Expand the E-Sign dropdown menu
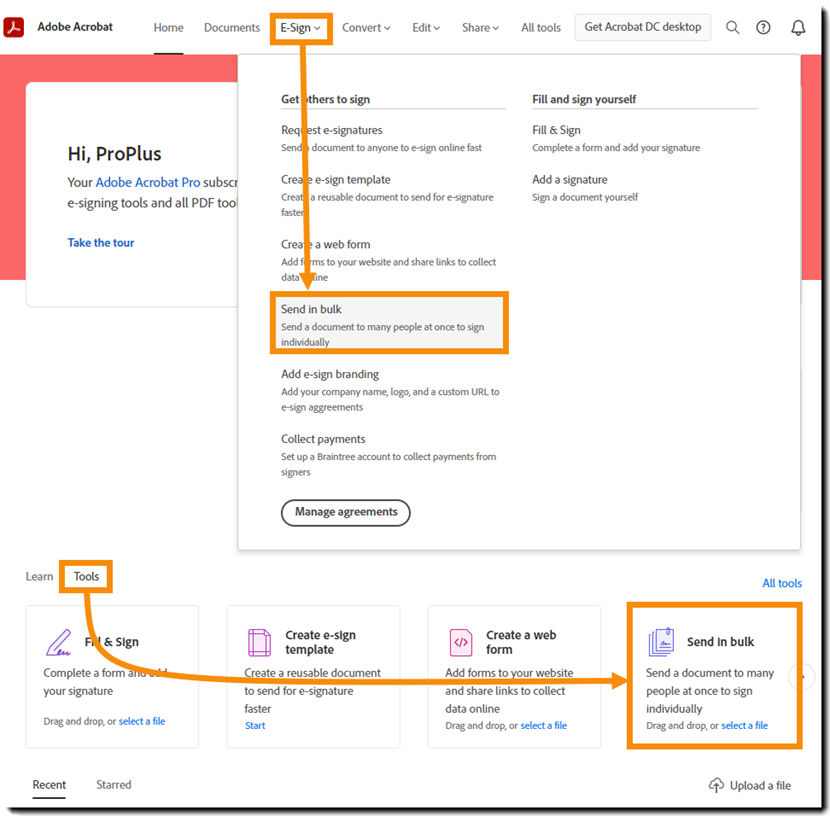The height and width of the screenshot is (816, 830). 300,28
